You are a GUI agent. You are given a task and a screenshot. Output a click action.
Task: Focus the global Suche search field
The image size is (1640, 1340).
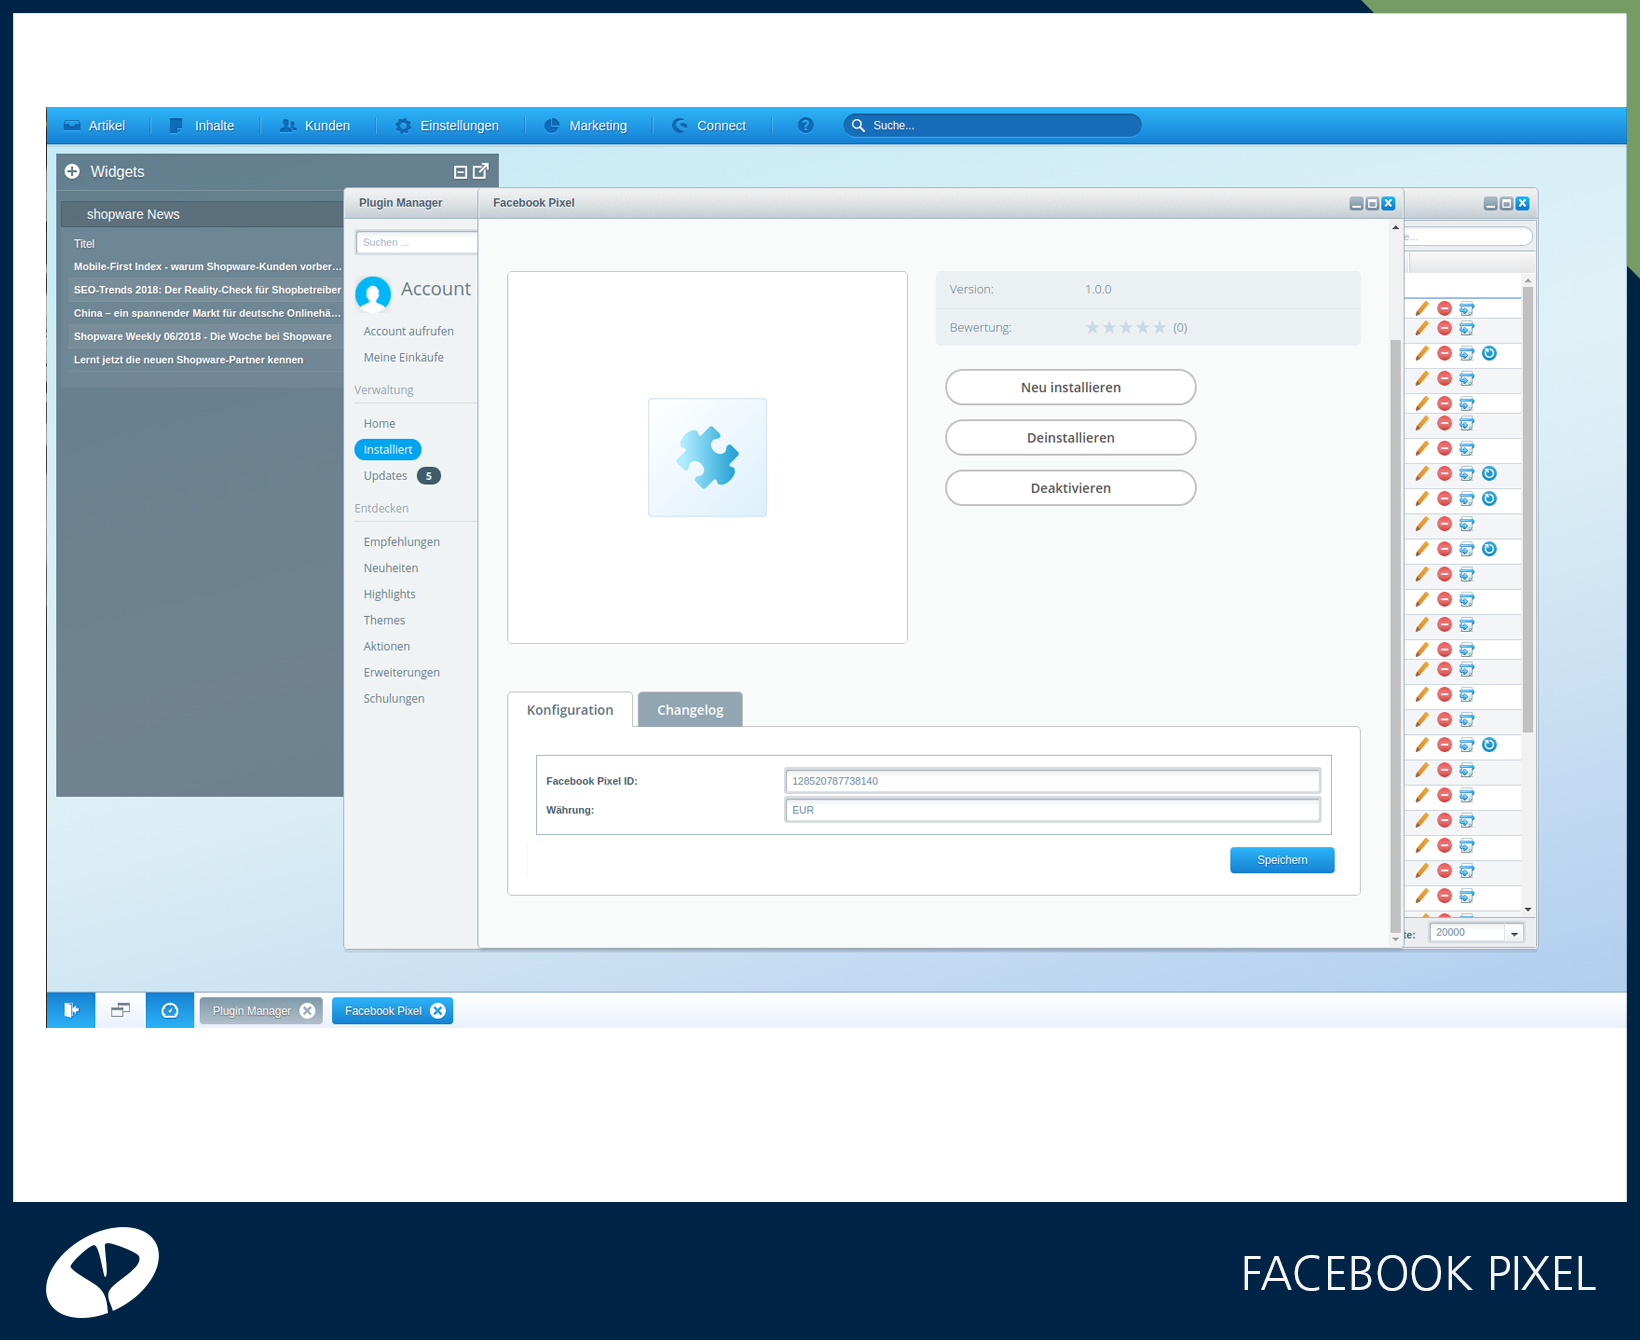point(992,125)
